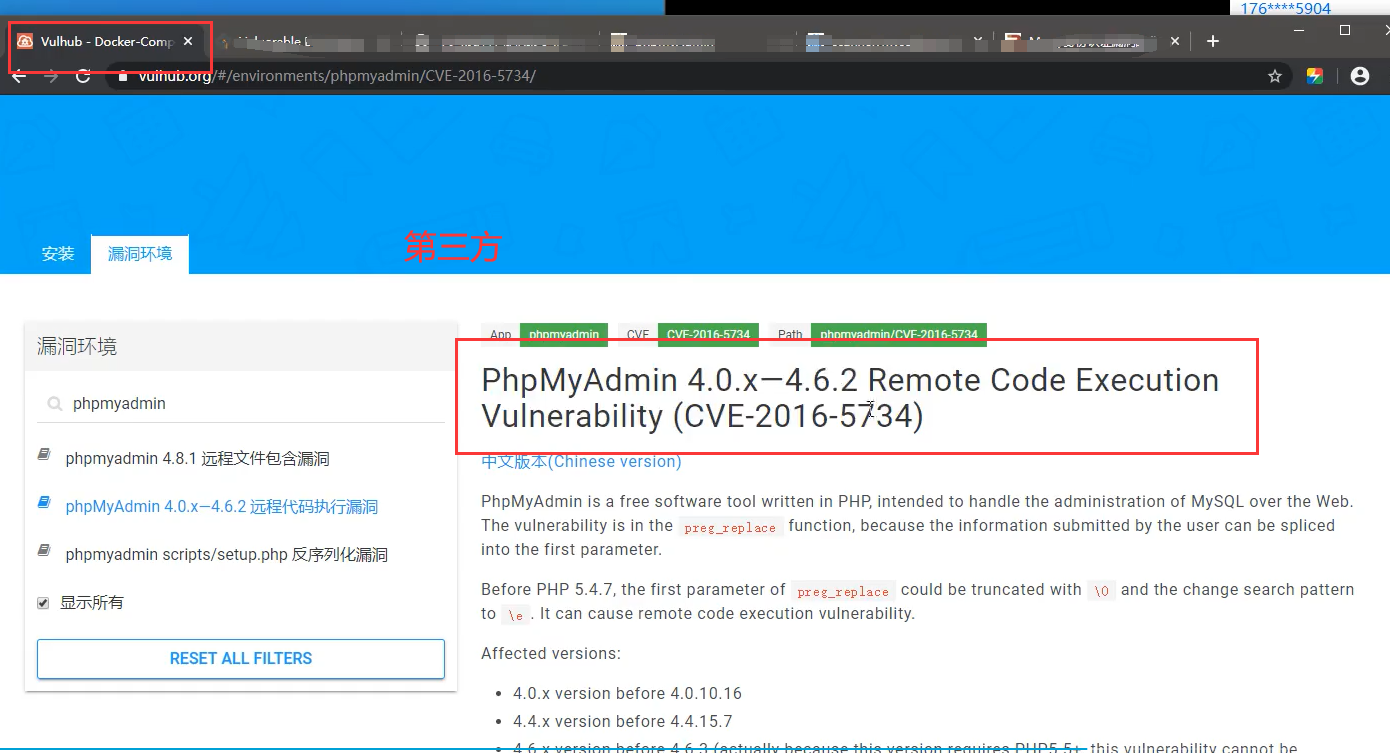Open phpMyAdmin 4.0.x–4.6.2 远程代码执行漏洞
This screenshot has height=753, width=1390.
click(221, 507)
